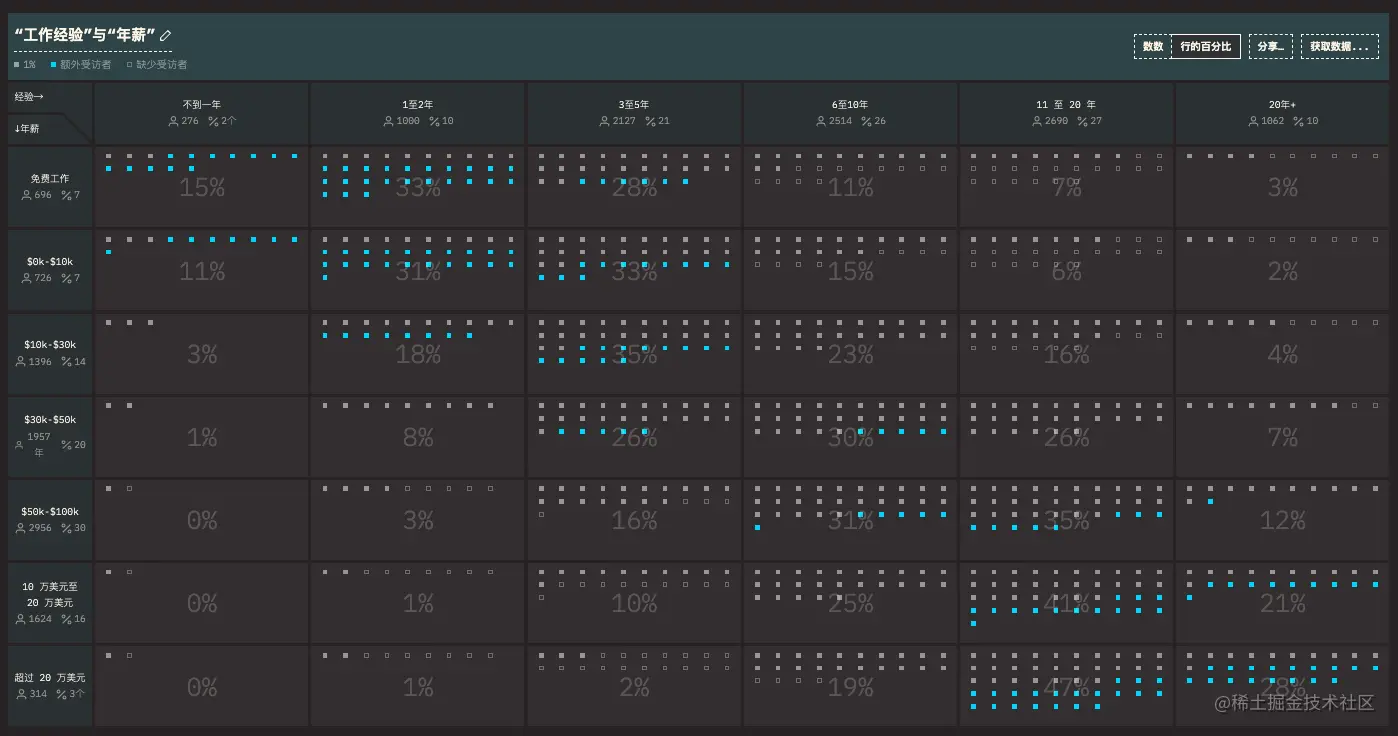
Task: Click the percent icon under 不到一年
Action: click(x=214, y=121)
